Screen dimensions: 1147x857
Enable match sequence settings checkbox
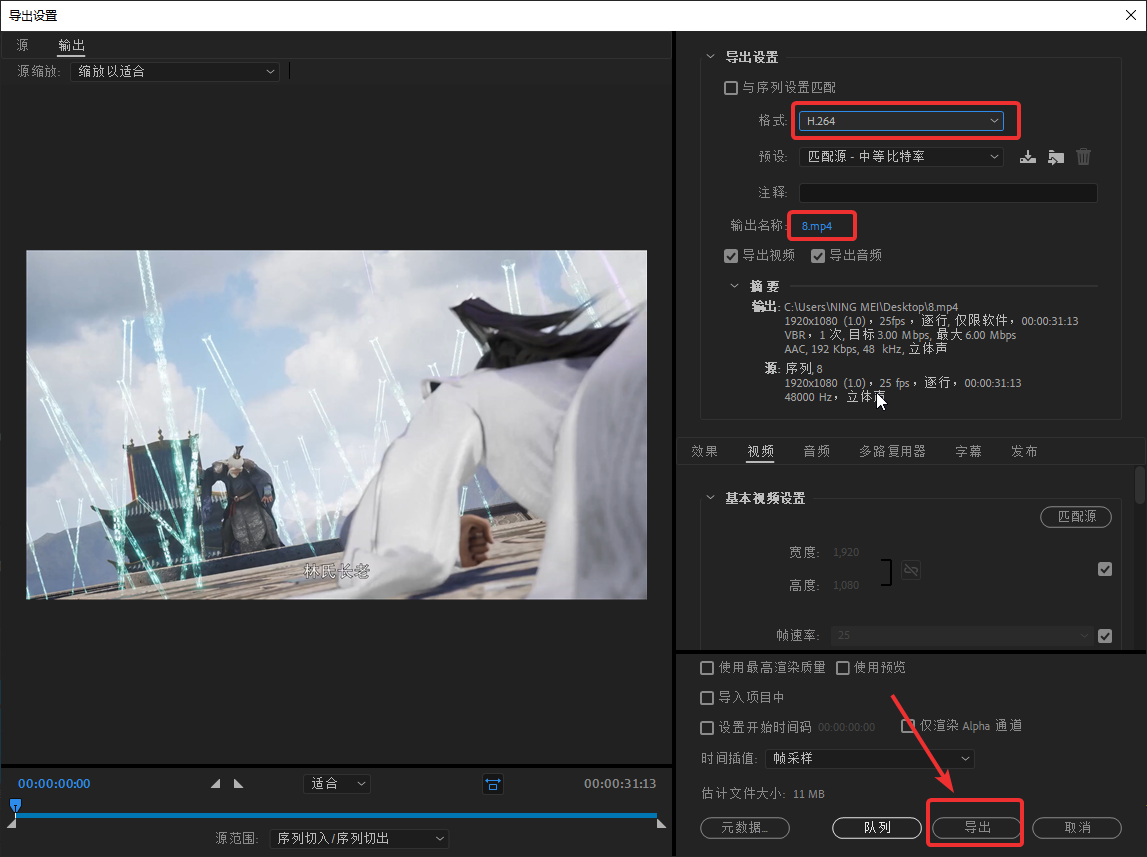pos(731,88)
